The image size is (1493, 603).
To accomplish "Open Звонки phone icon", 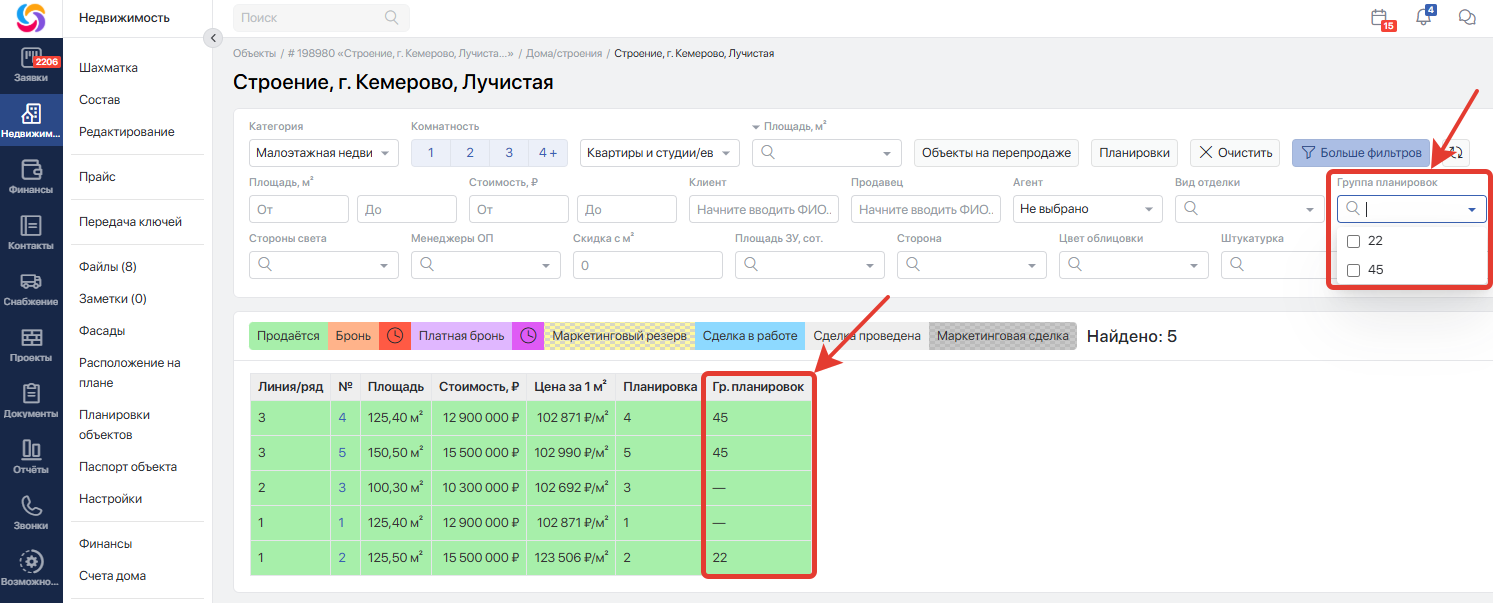I will (31, 512).
